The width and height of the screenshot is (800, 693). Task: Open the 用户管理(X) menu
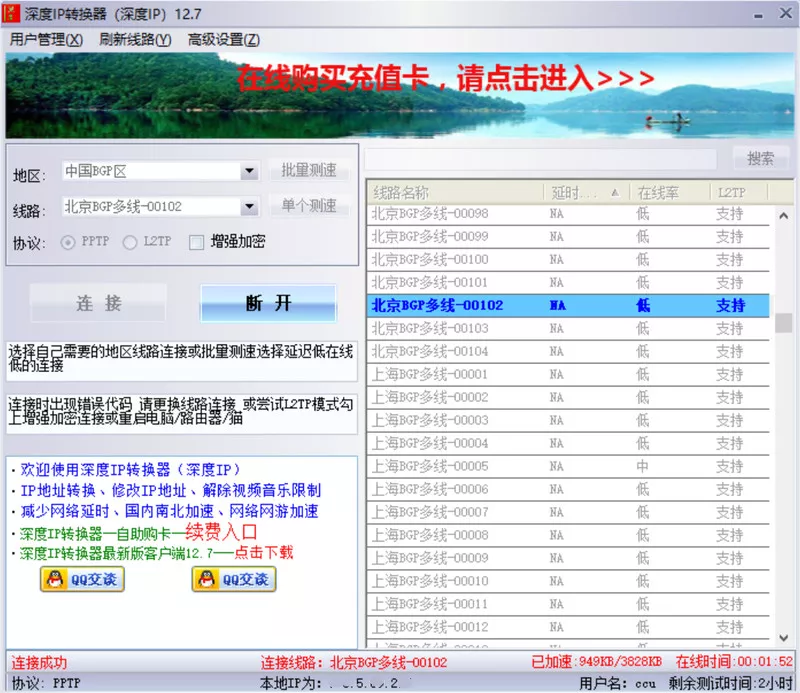point(46,40)
